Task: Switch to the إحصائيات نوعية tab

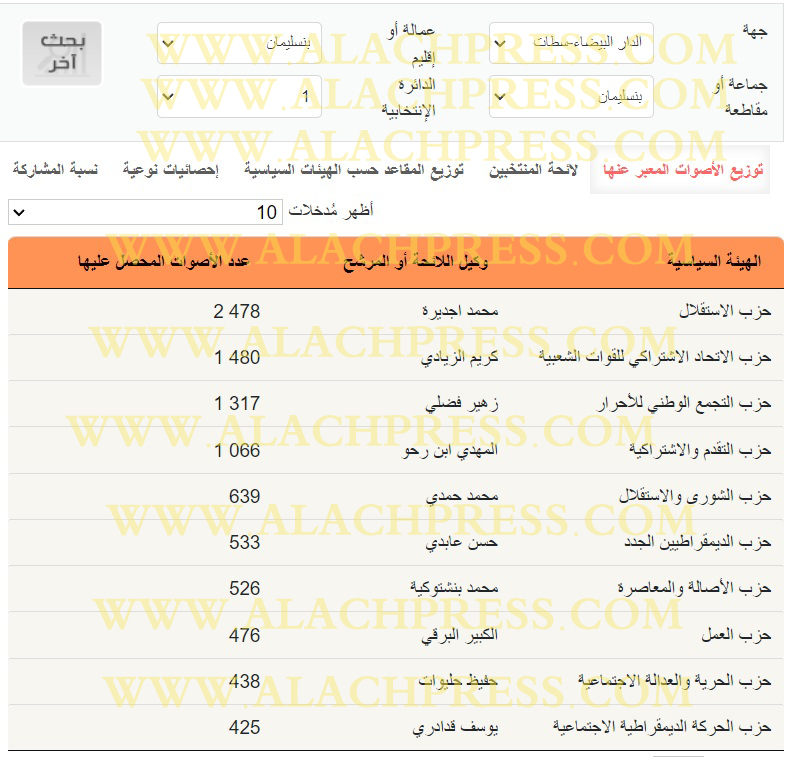Action: tap(171, 170)
